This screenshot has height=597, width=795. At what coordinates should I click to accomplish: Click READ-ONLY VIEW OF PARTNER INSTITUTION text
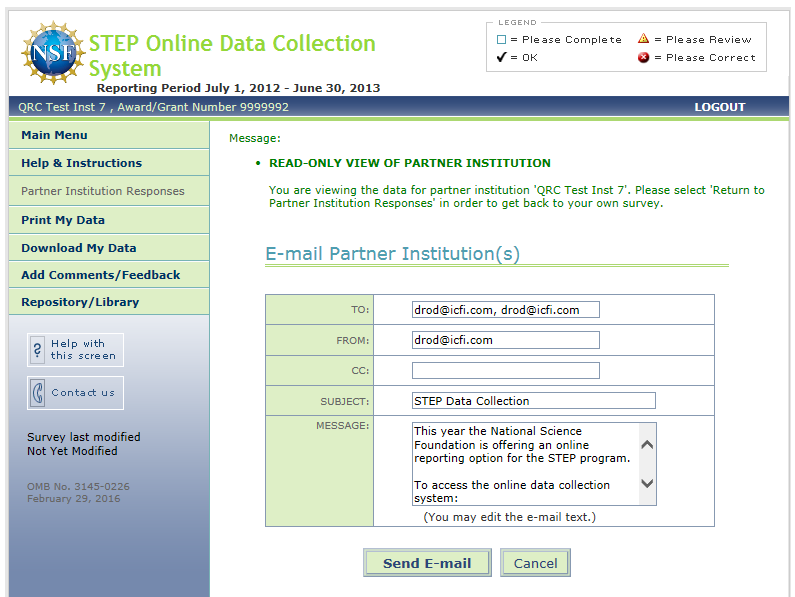(410, 163)
